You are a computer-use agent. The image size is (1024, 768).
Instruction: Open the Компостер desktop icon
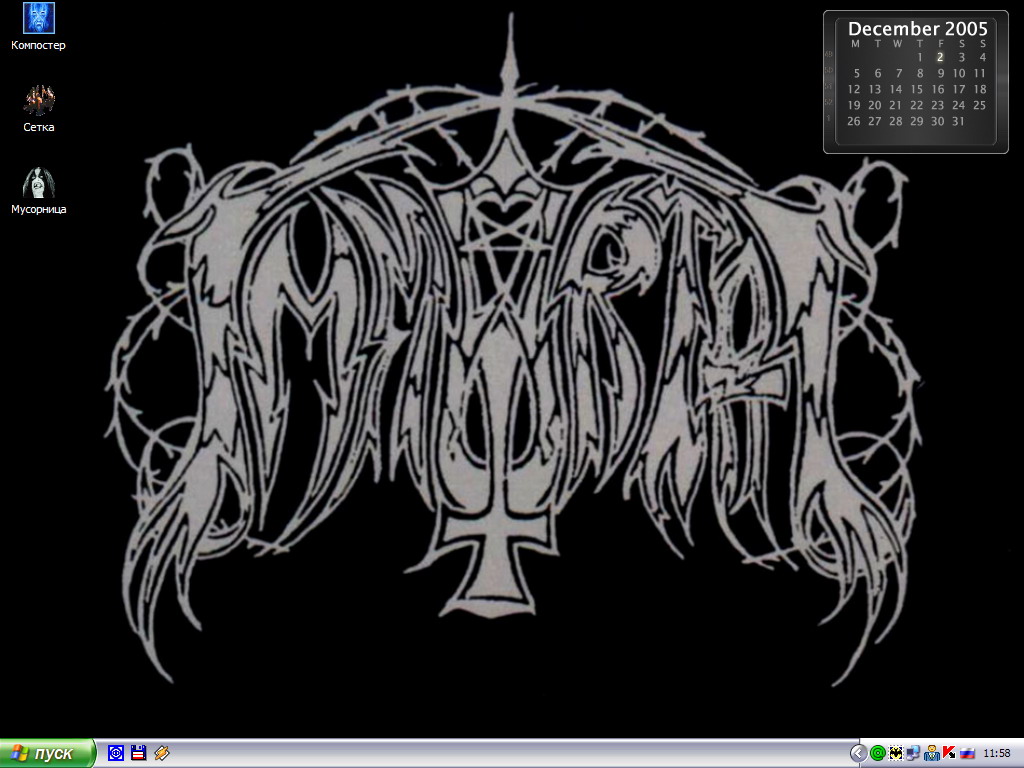[39, 27]
